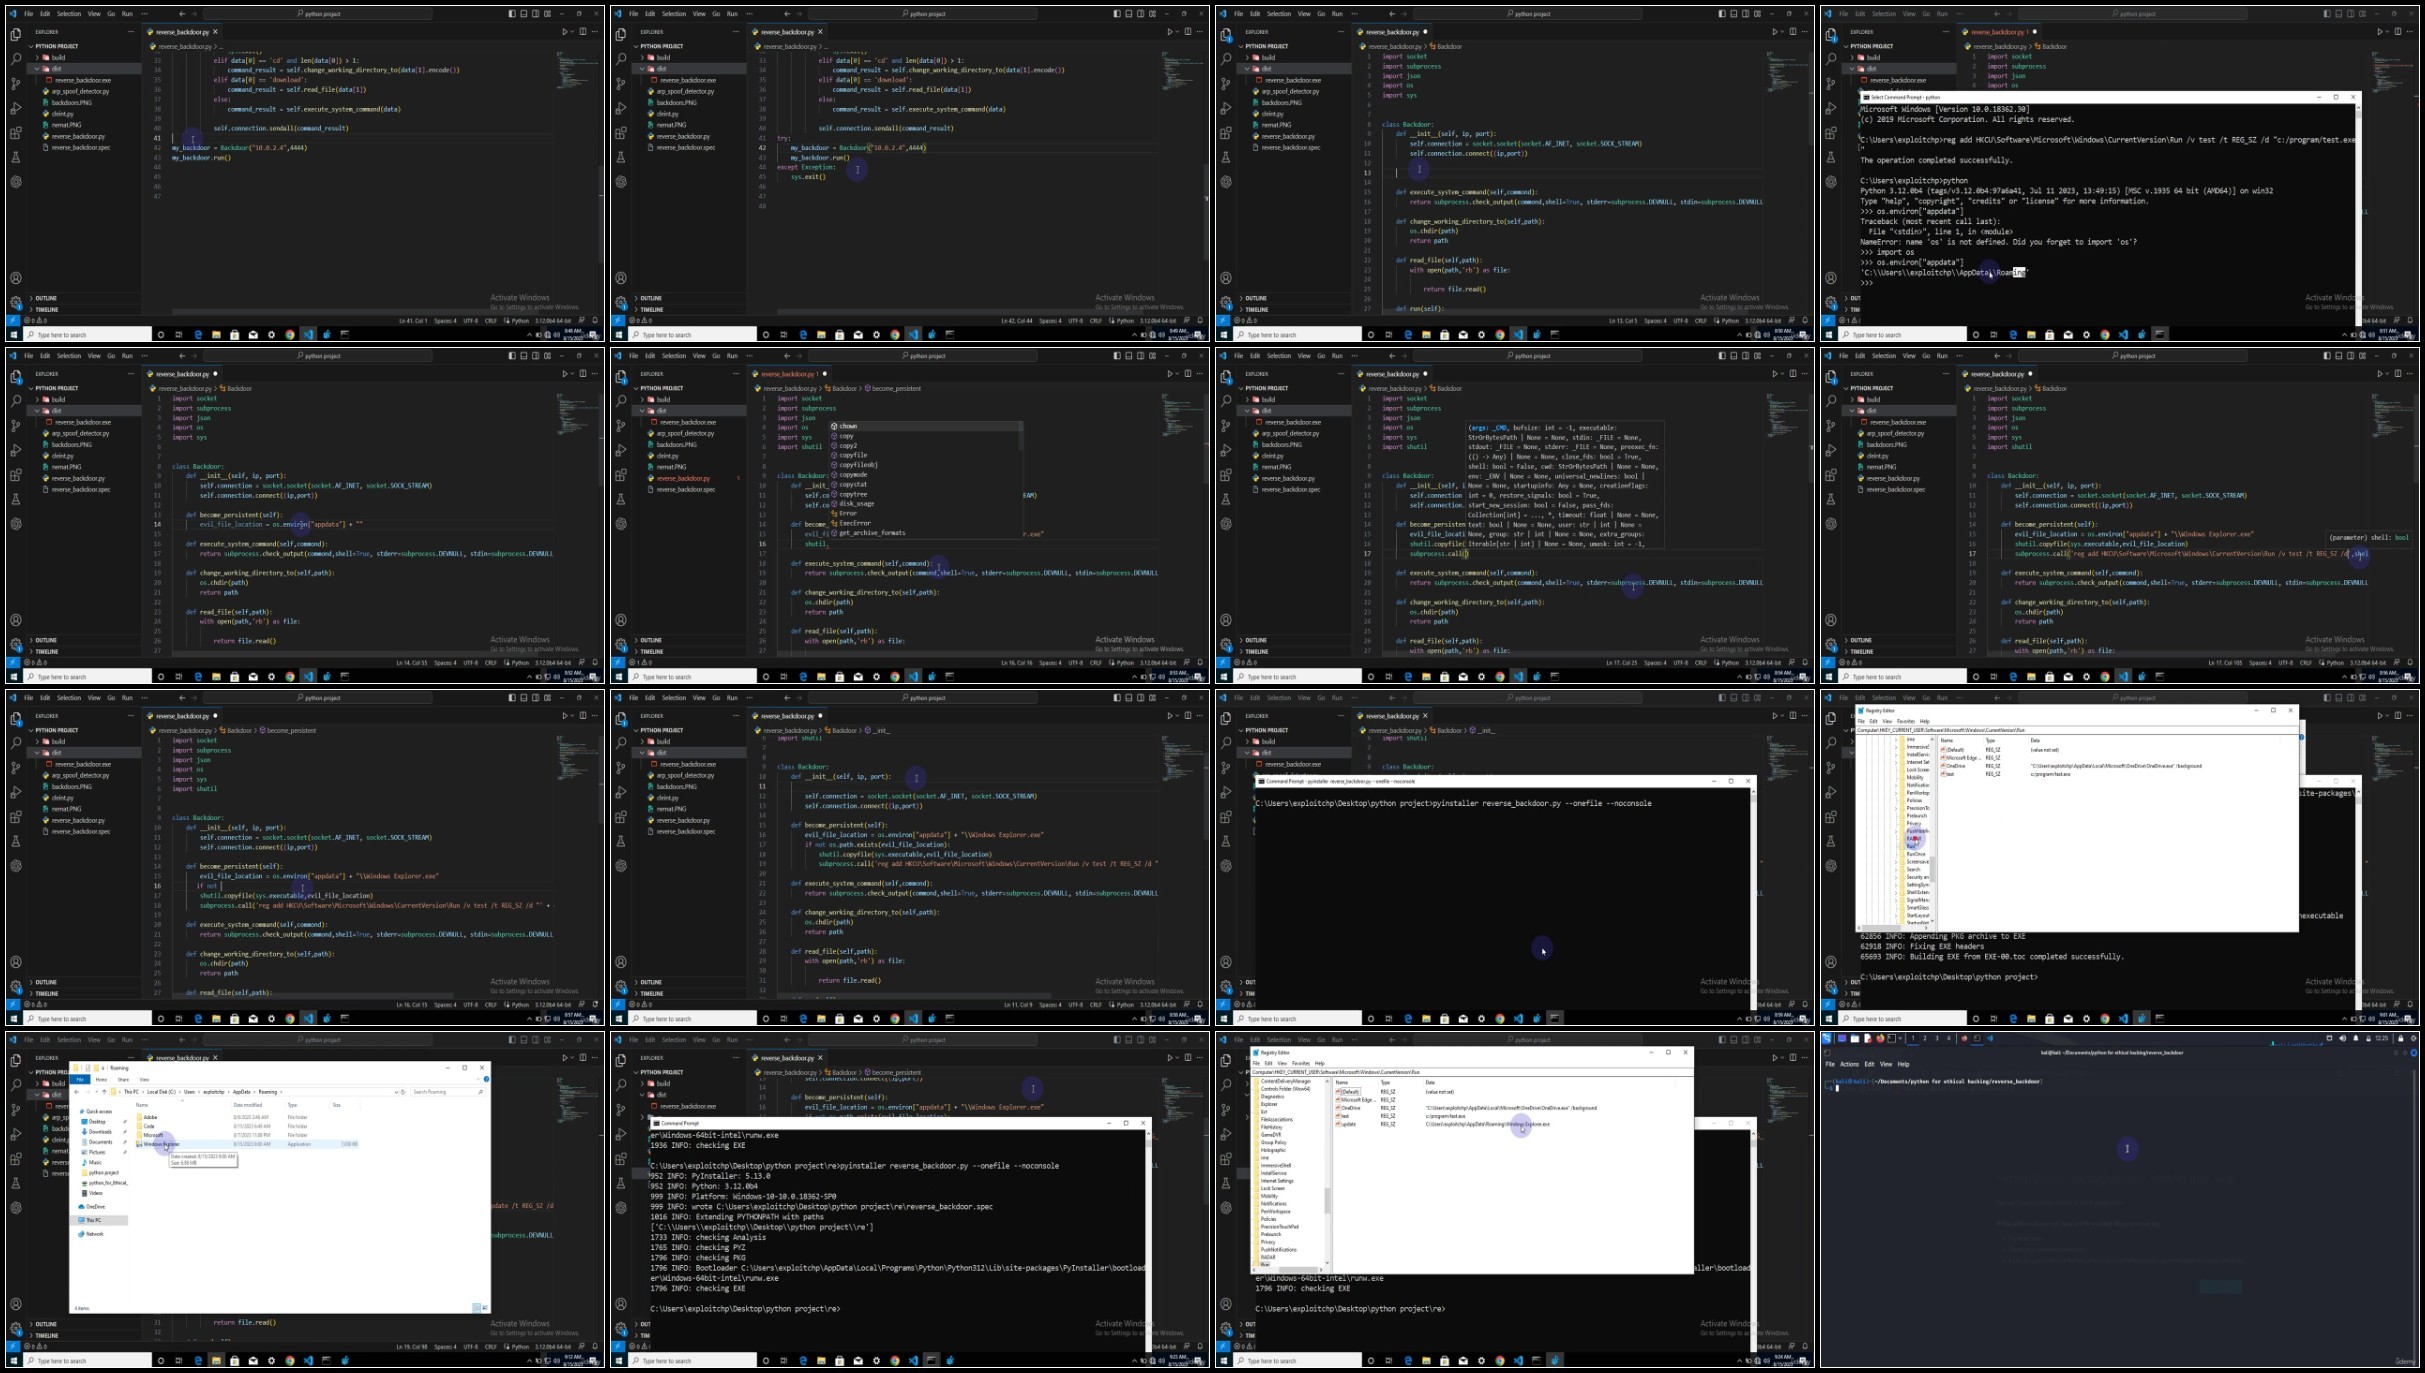Open the notifications bell in the Kali panel
This screenshot has width=2425, height=1373.
click(x=2355, y=1038)
